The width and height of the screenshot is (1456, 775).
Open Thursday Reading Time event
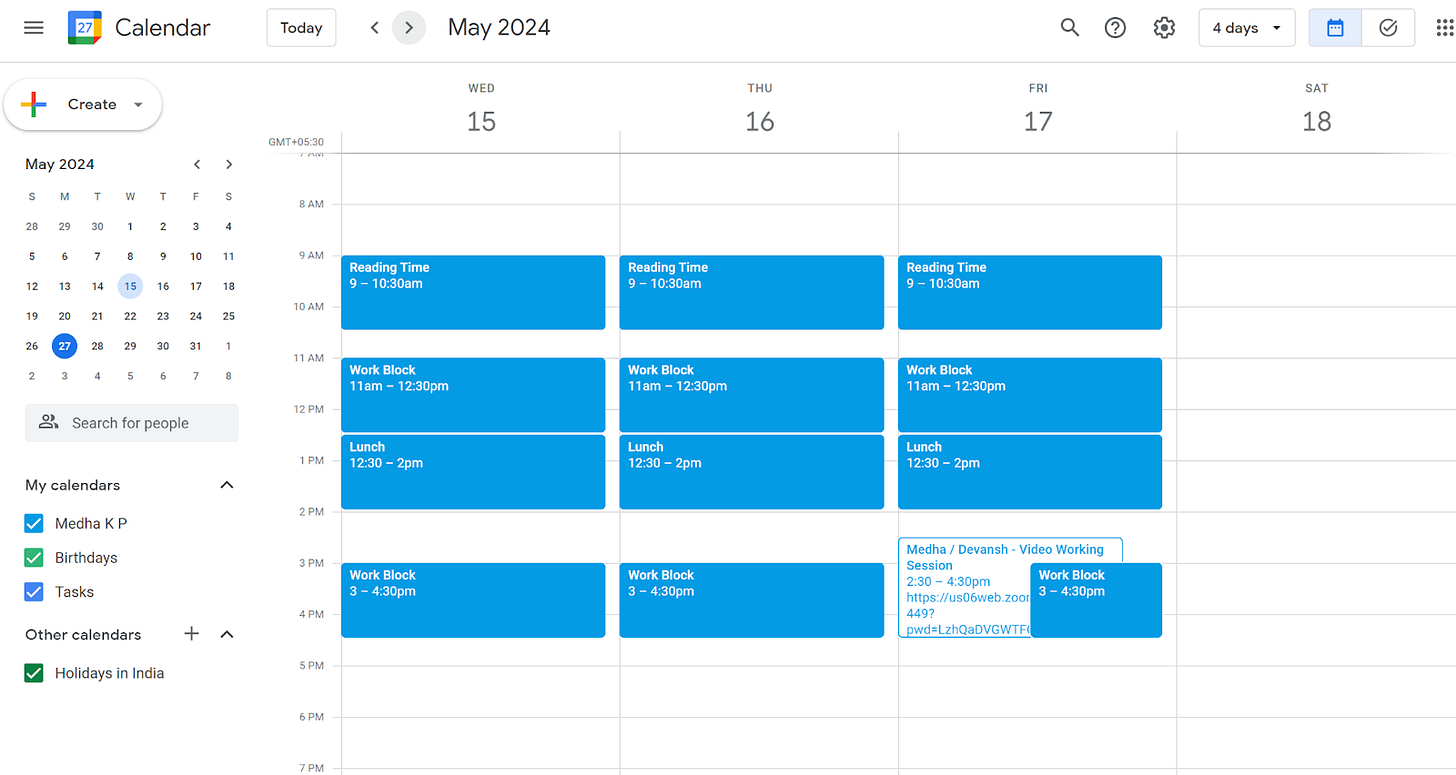click(752, 292)
